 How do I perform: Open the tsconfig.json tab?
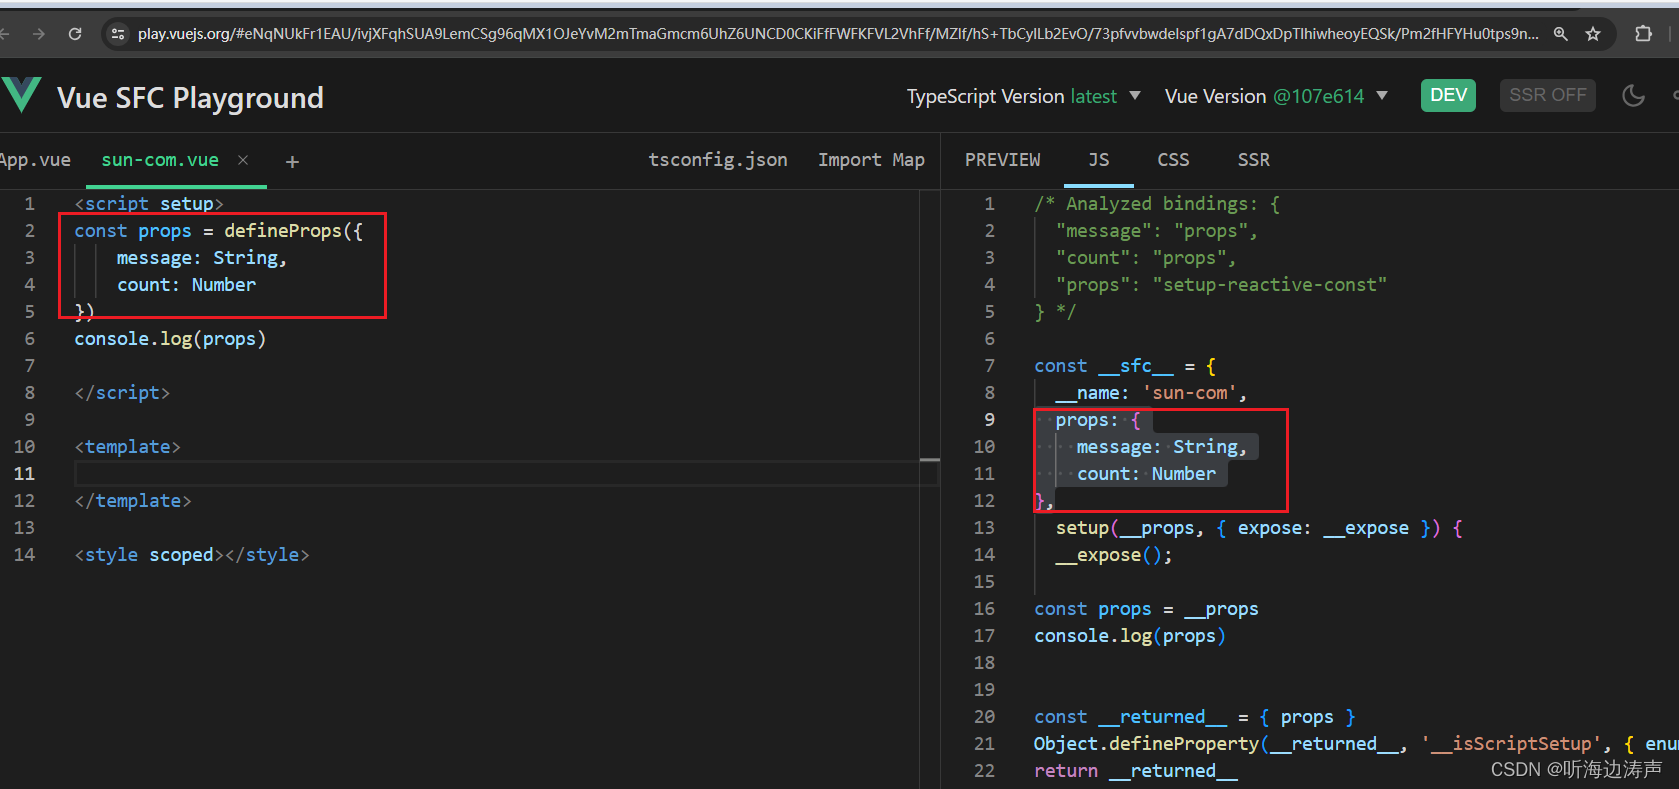718,160
